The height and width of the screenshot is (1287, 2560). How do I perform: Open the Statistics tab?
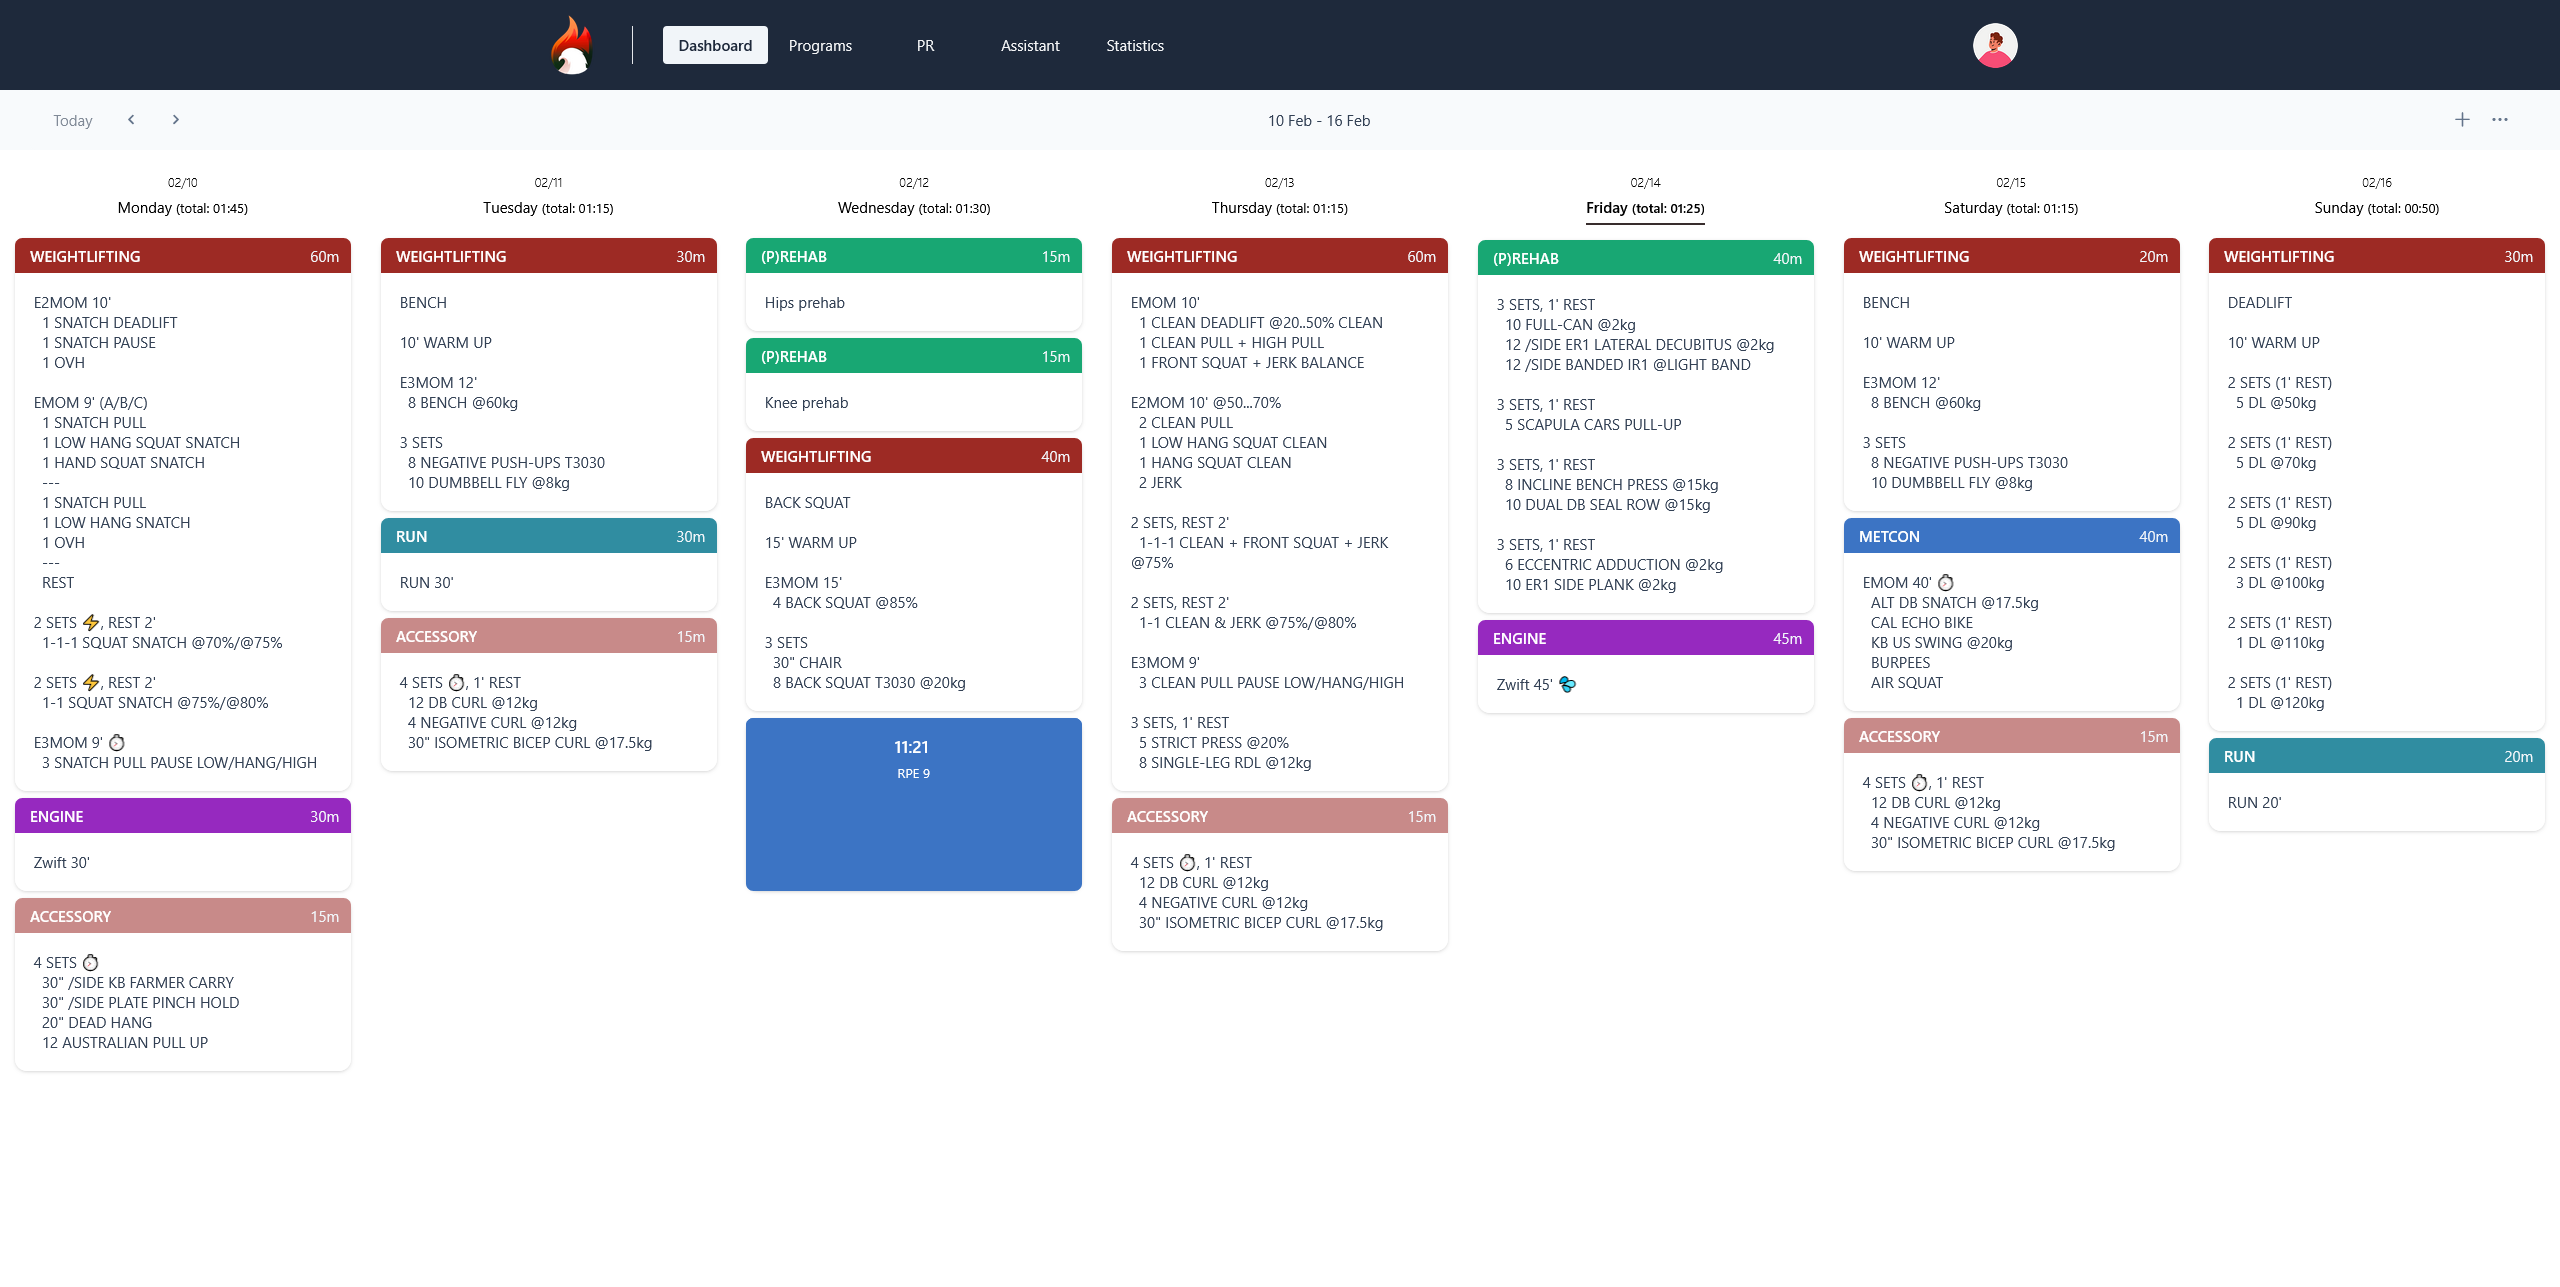pos(1134,45)
